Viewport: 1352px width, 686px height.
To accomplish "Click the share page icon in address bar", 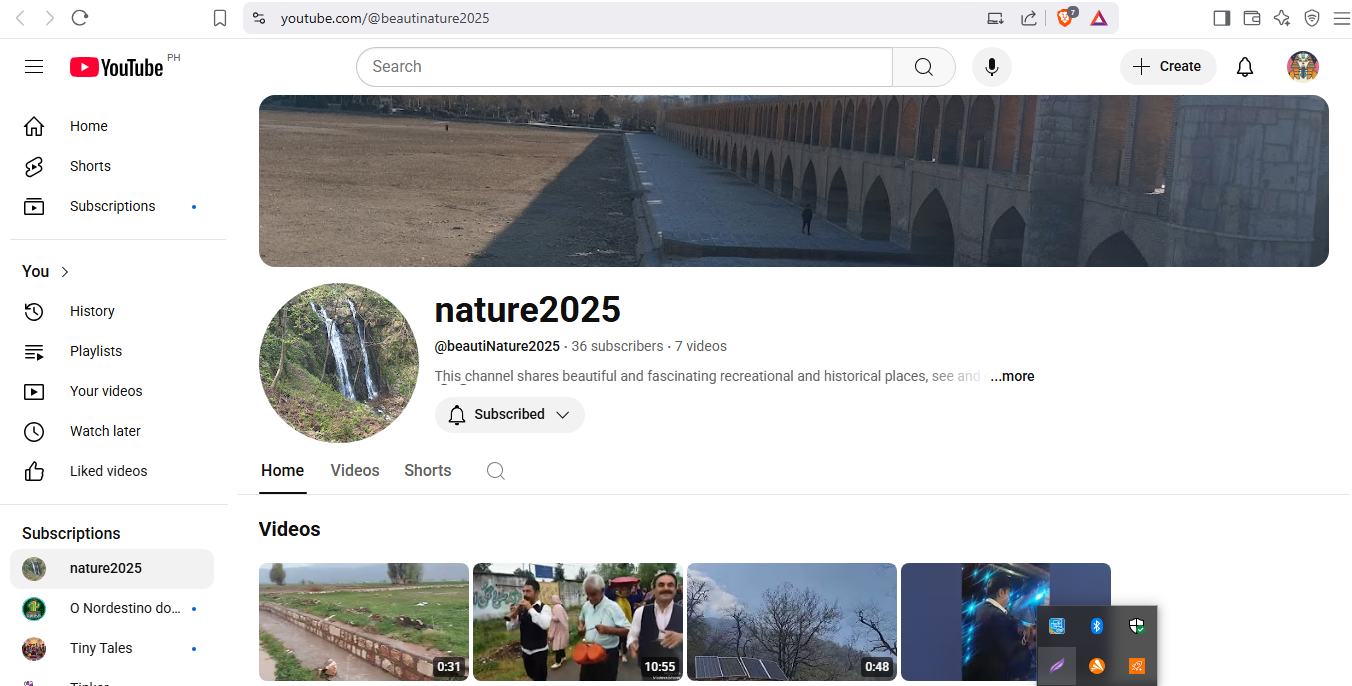I will pos(1028,18).
